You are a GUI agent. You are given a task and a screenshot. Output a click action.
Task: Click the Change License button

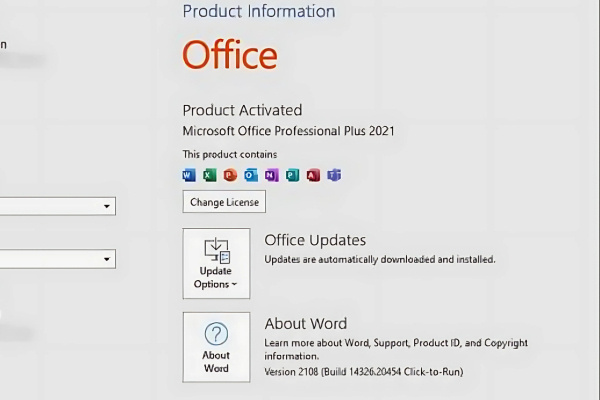224,202
